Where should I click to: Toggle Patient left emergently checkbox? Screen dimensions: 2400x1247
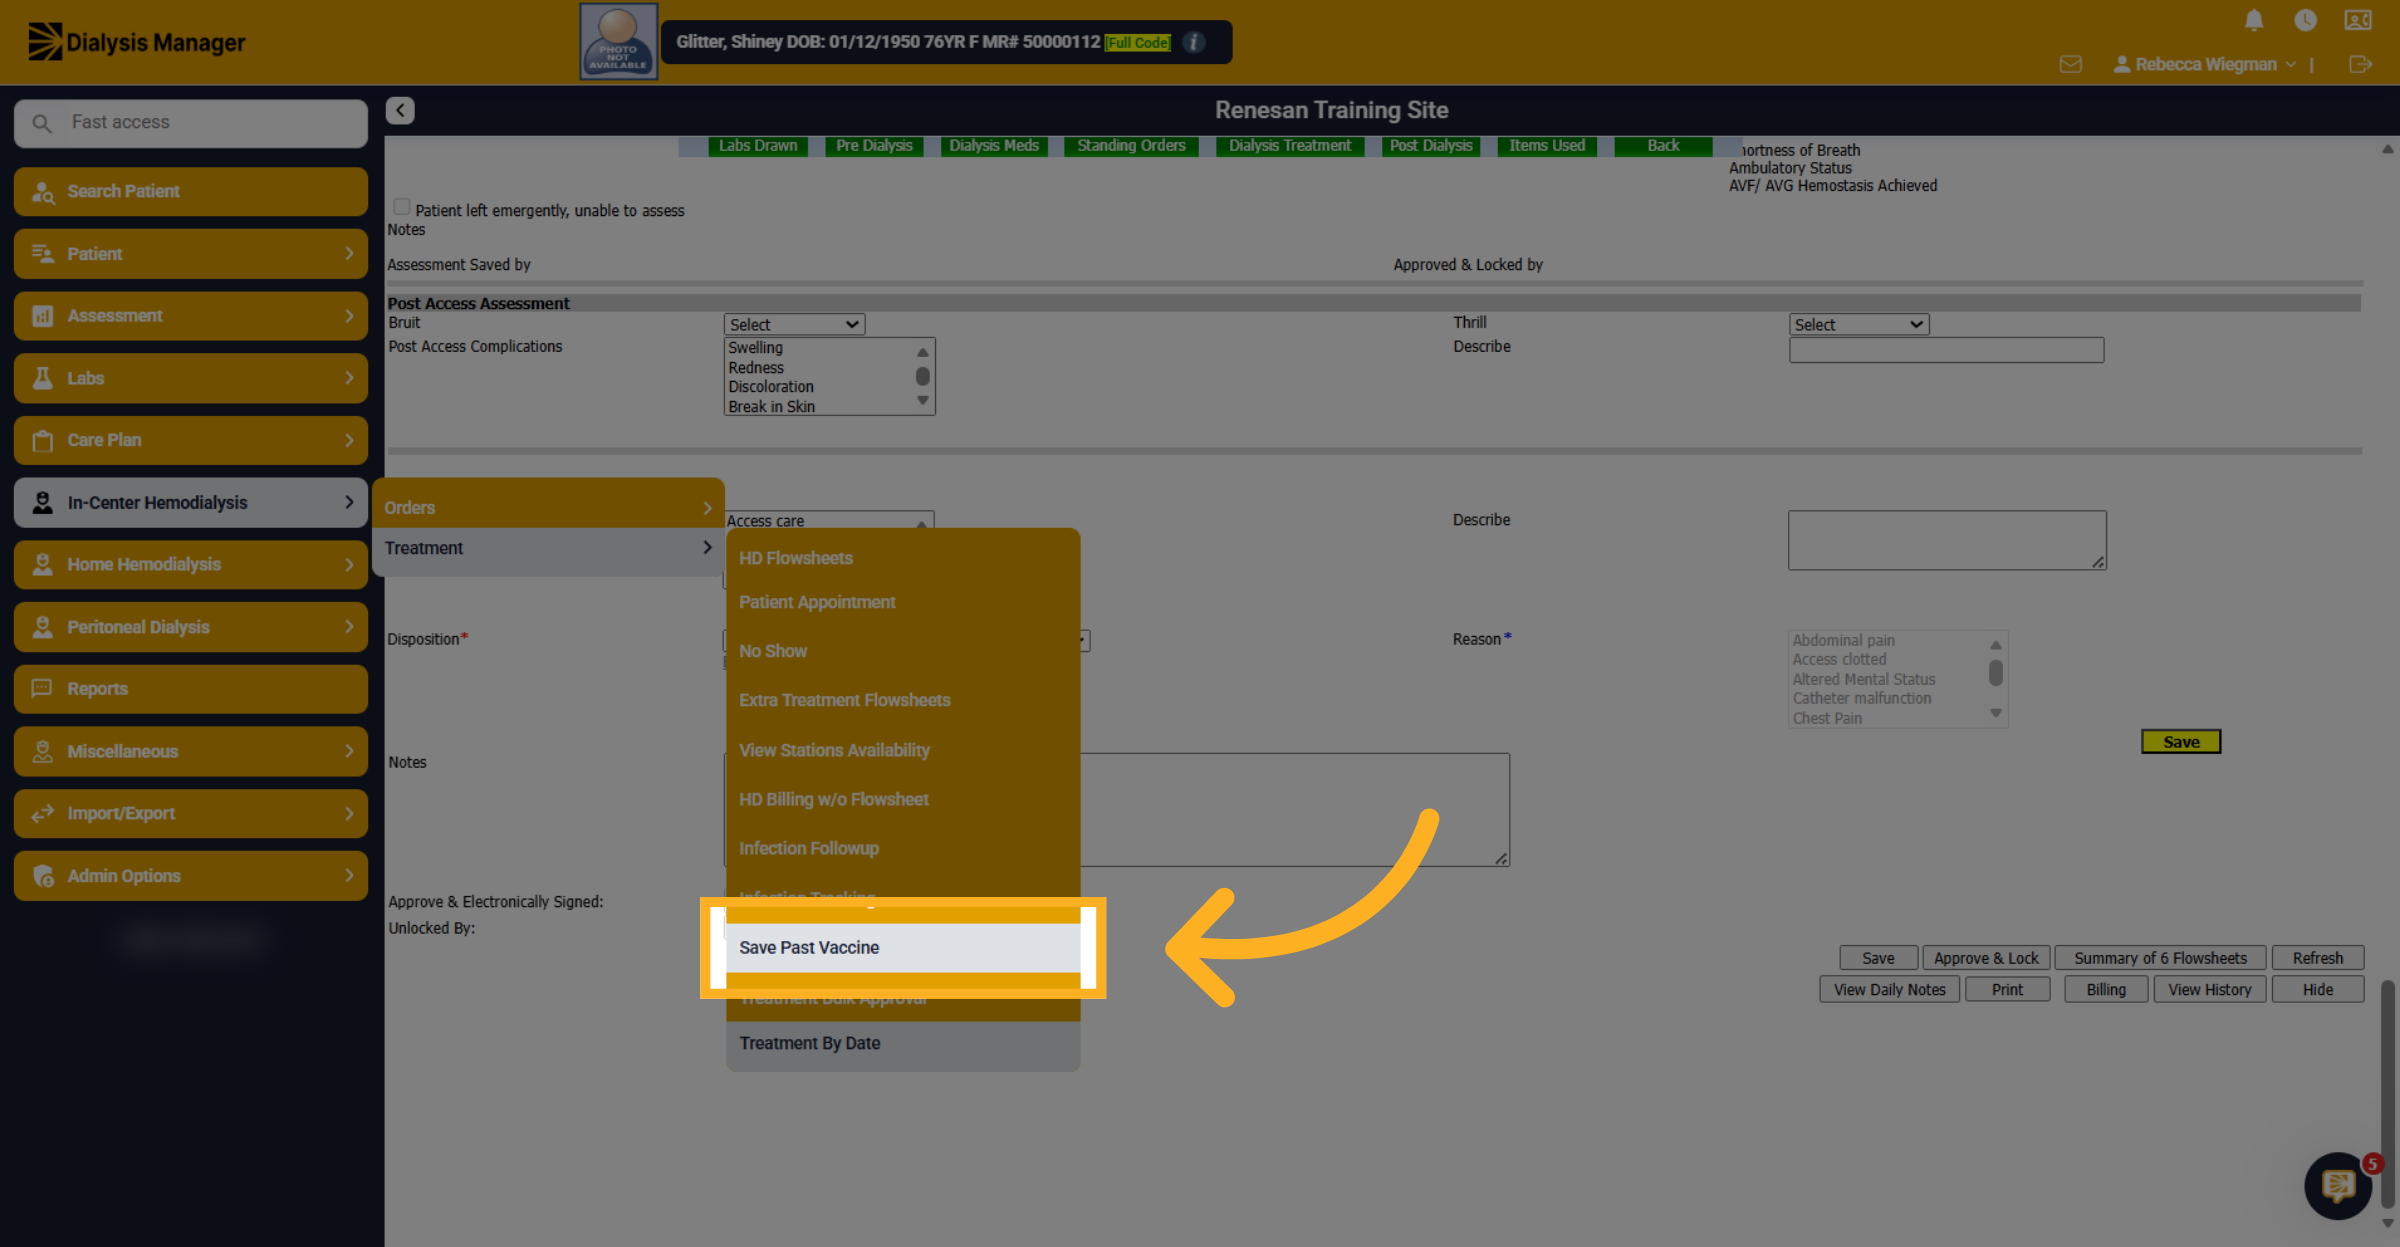[x=401, y=207]
